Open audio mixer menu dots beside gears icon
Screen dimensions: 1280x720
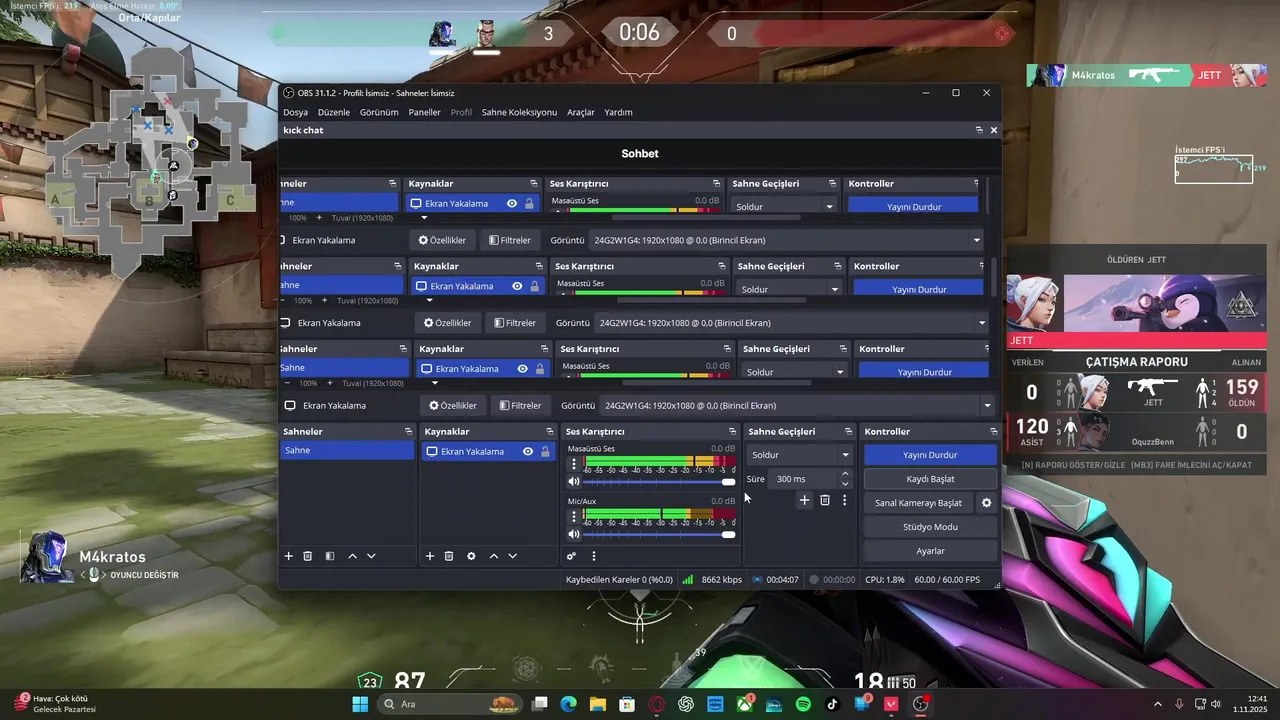[x=593, y=556]
